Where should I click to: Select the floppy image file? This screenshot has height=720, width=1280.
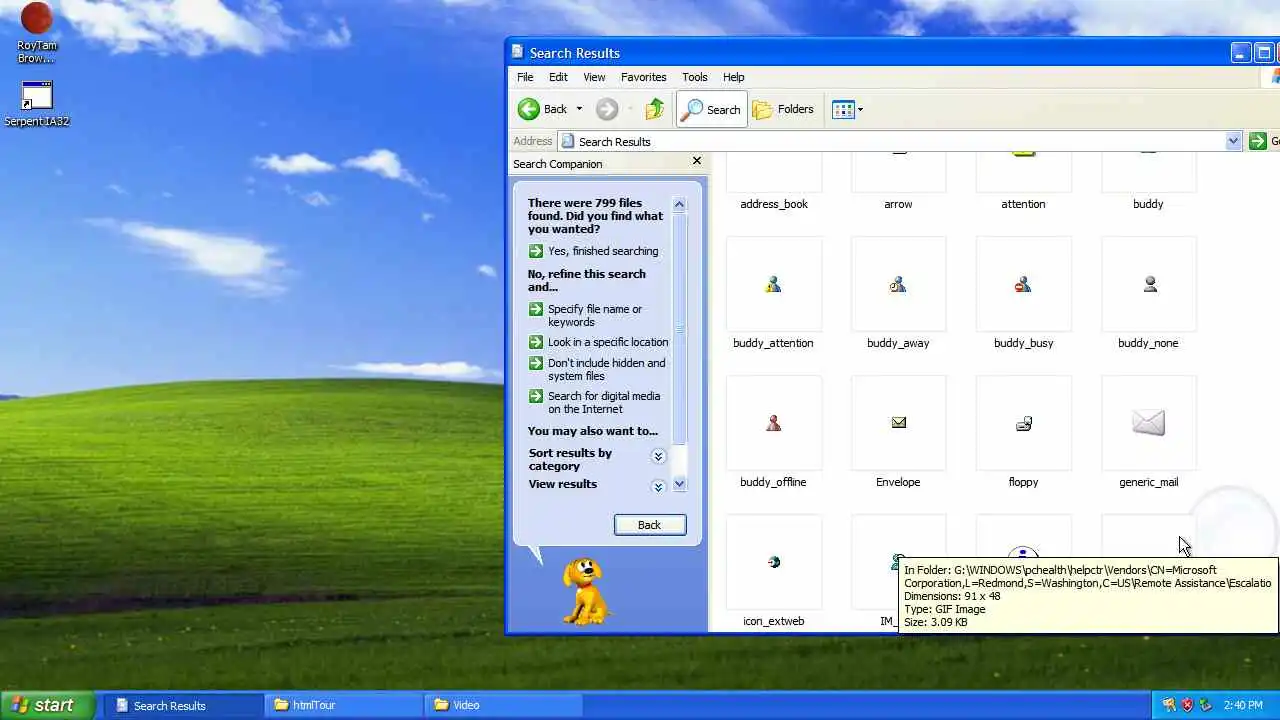(1023, 424)
